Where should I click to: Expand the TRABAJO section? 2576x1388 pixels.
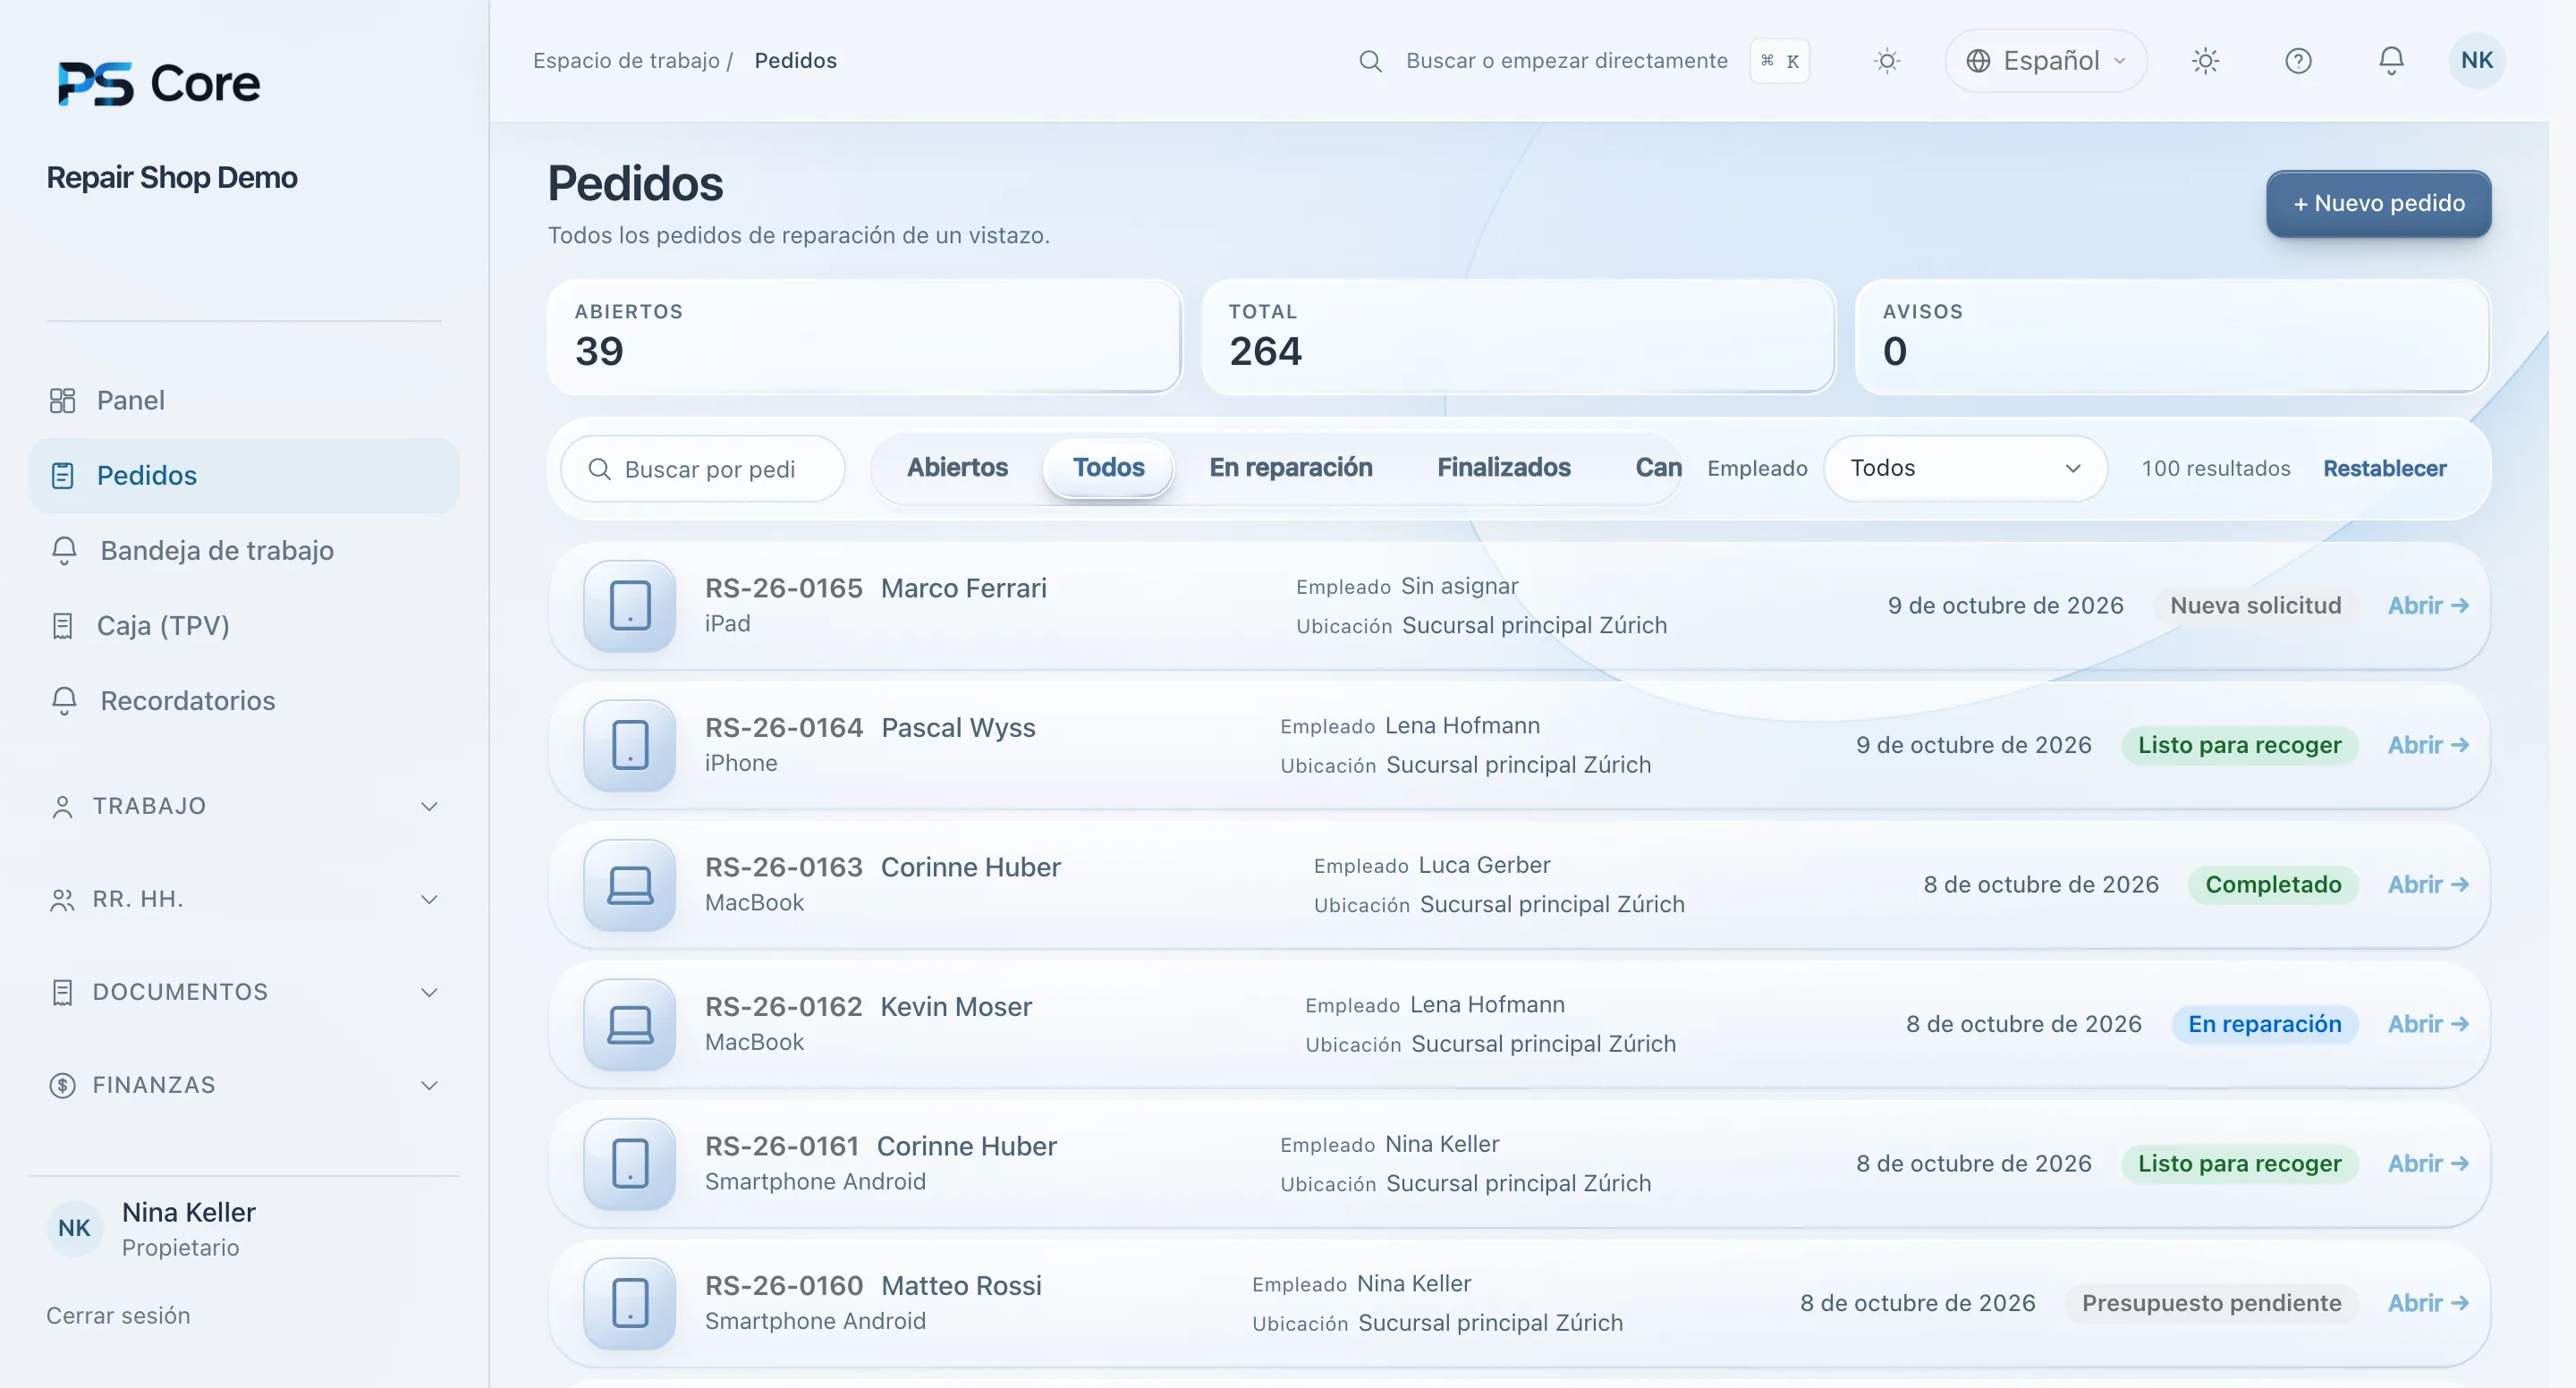(244, 806)
